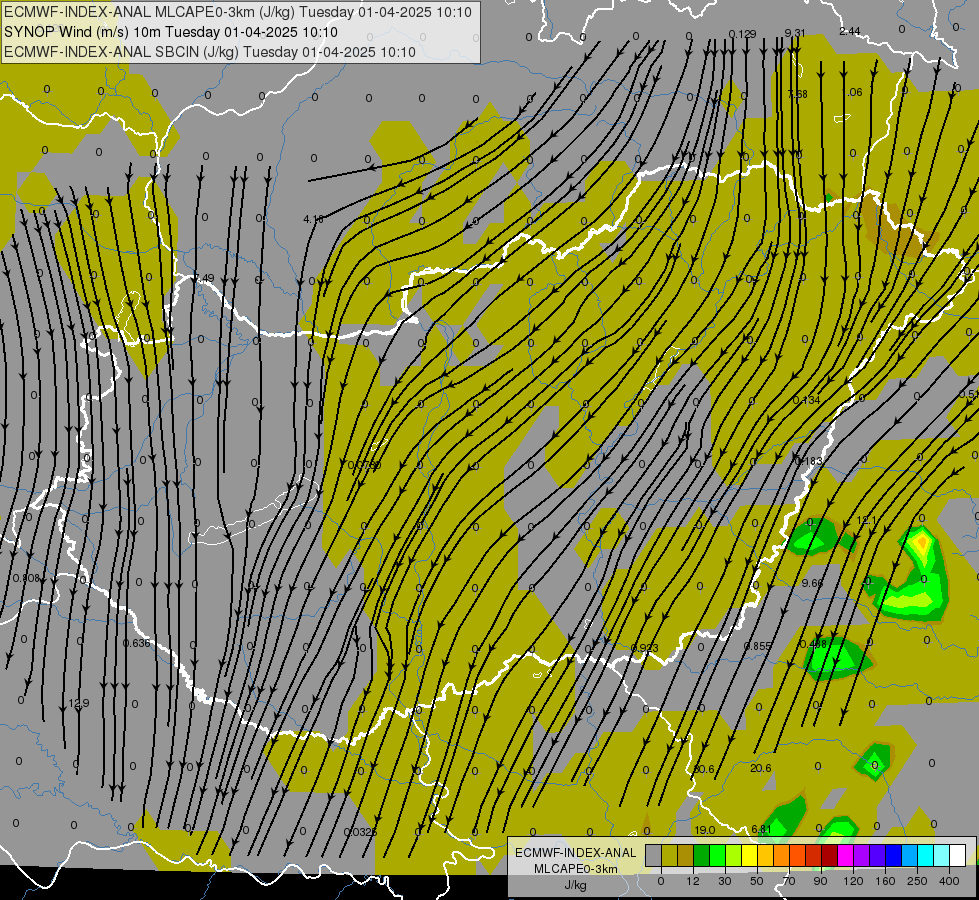This screenshot has width=979, height=900.
Task: Select the pure blue legend swatch
Action: click(x=894, y=856)
